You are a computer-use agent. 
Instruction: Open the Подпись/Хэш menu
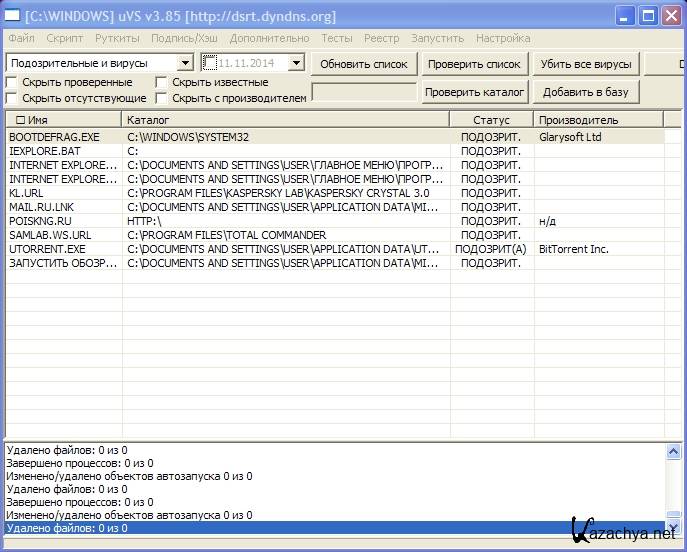[184, 38]
